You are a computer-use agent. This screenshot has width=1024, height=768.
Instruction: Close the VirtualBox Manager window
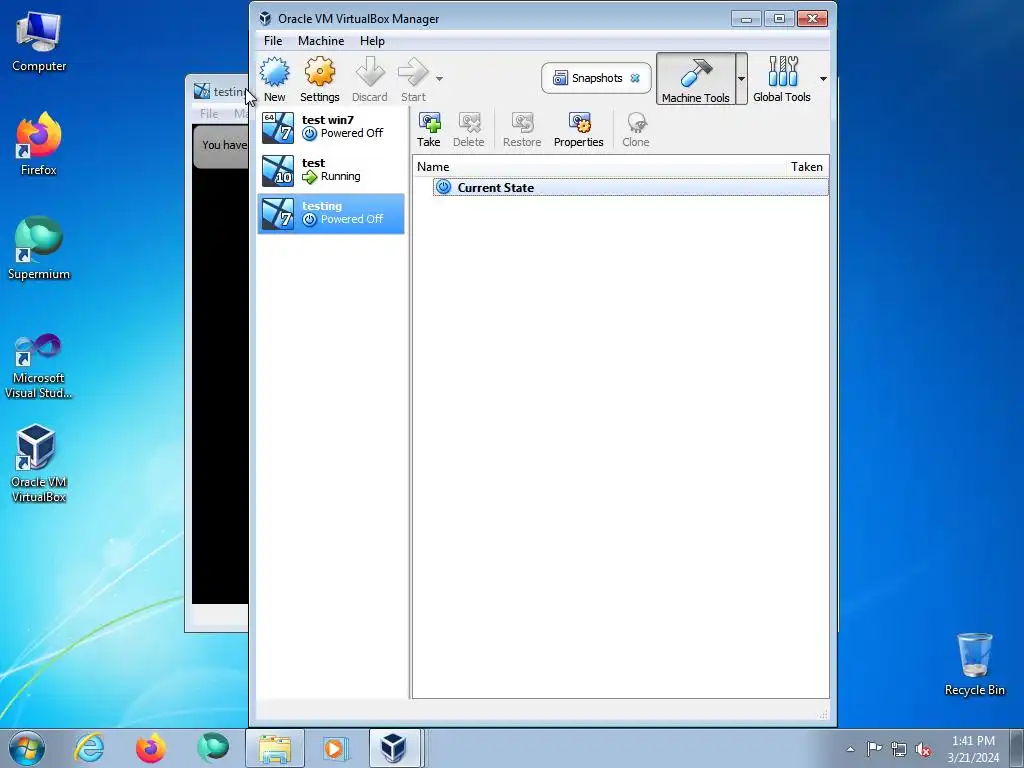click(812, 18)
